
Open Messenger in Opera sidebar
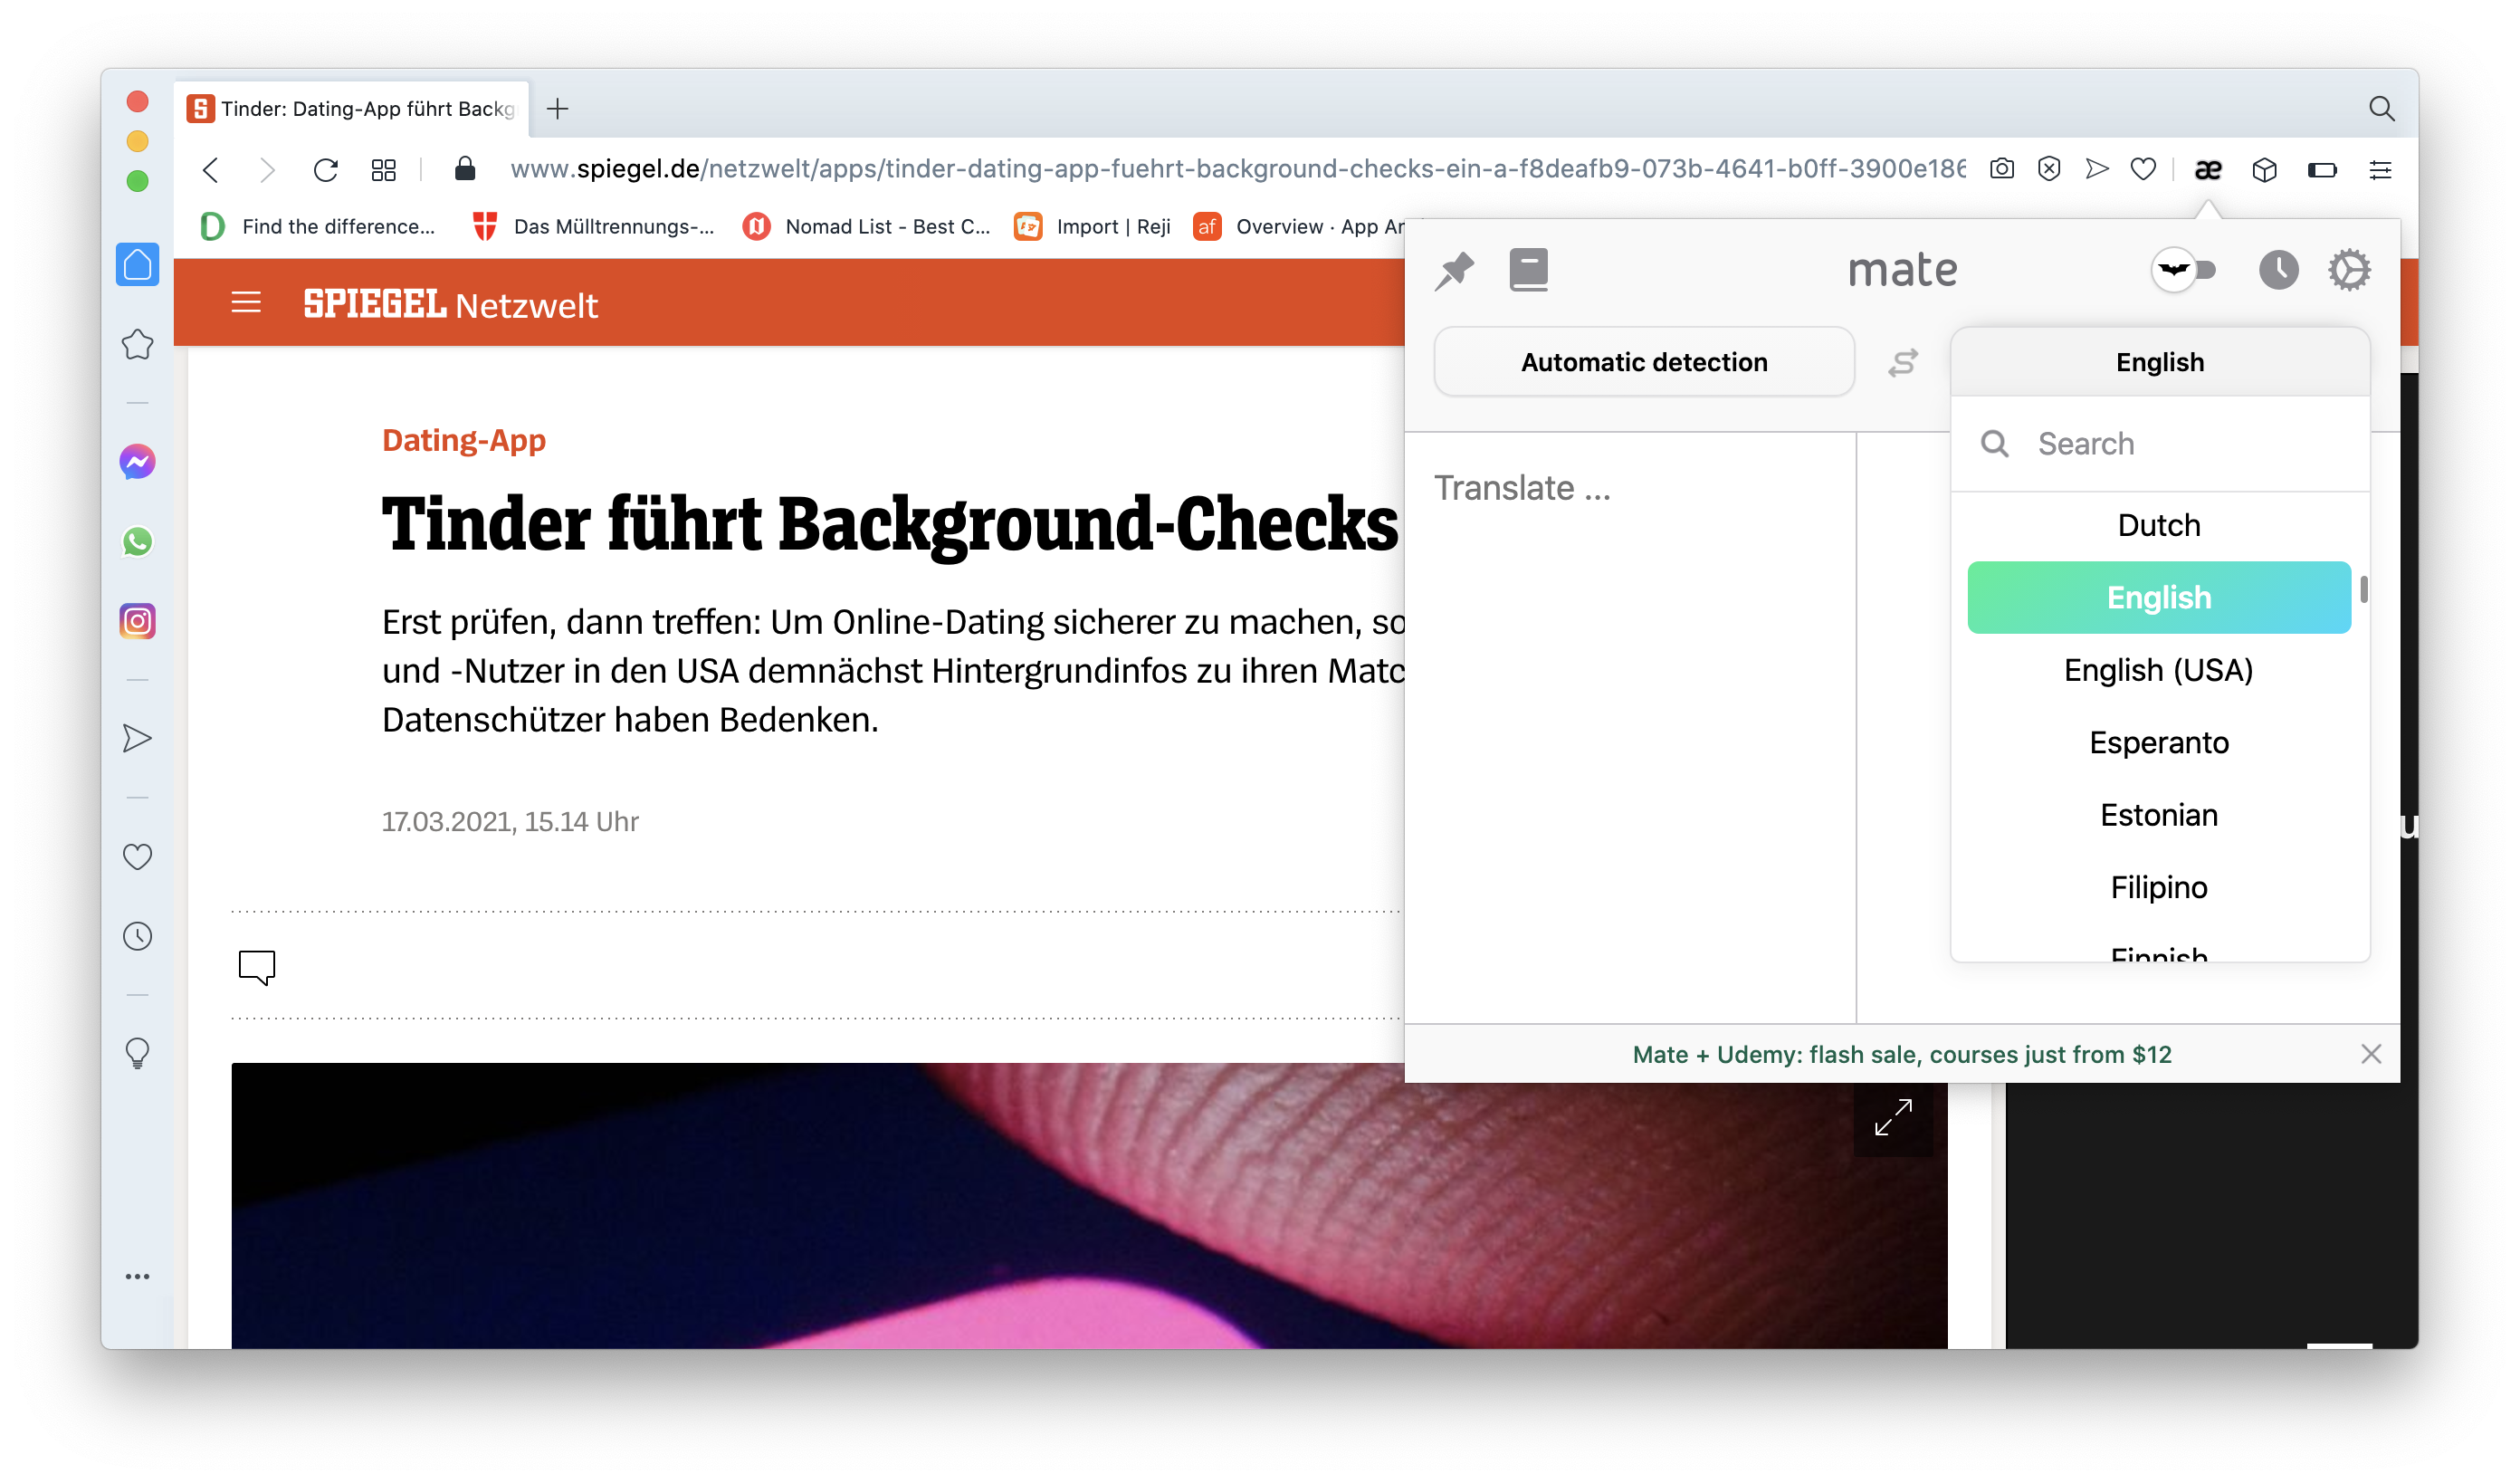point(137,462)
